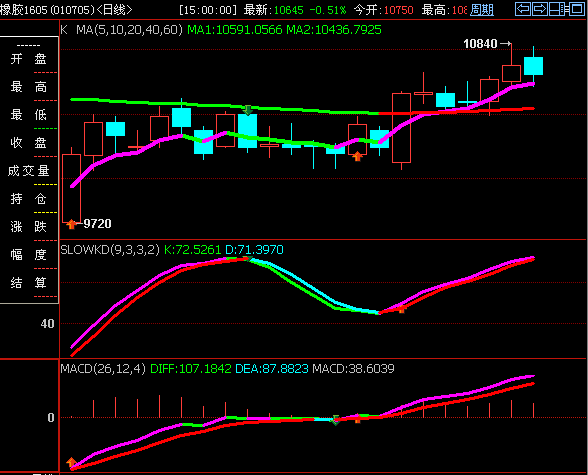Click the orange arrow marker on SLOWKD curve
The height and width of the screenshot is (475, 588).
(401, 309)
